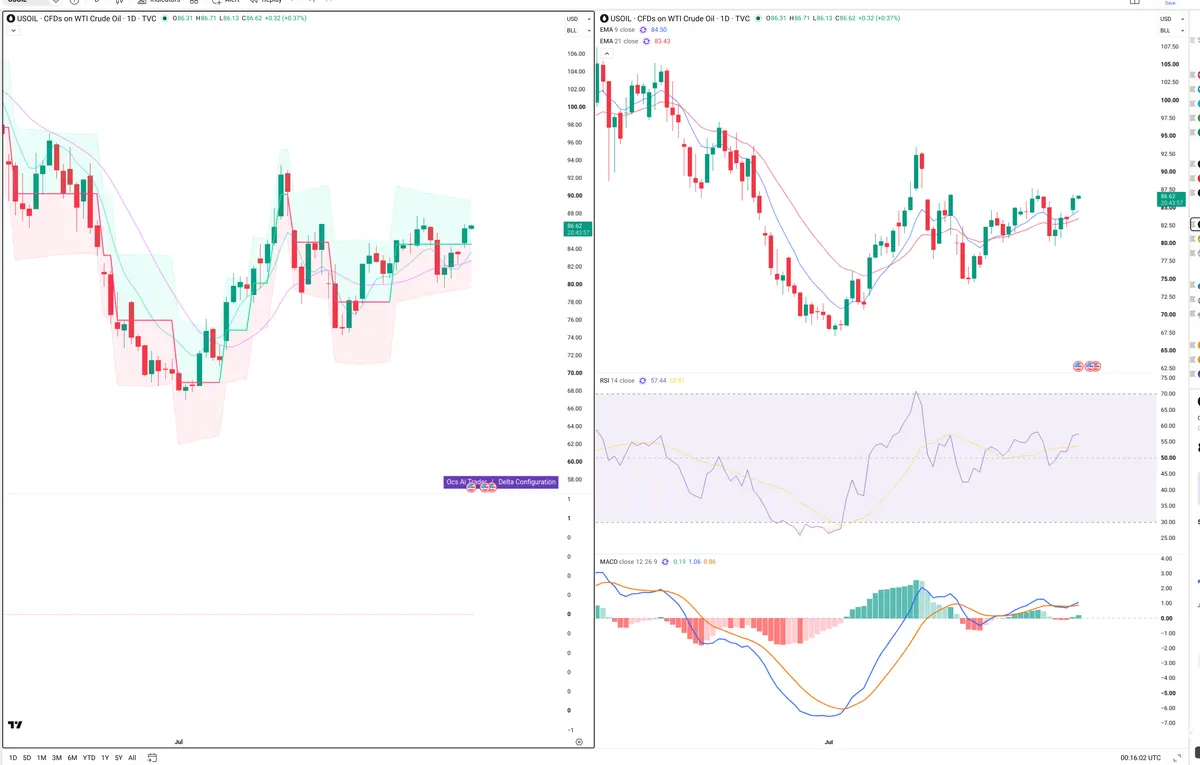Select the 5D time range
This screenshot has width=1200, height=765.
[27, 758]
